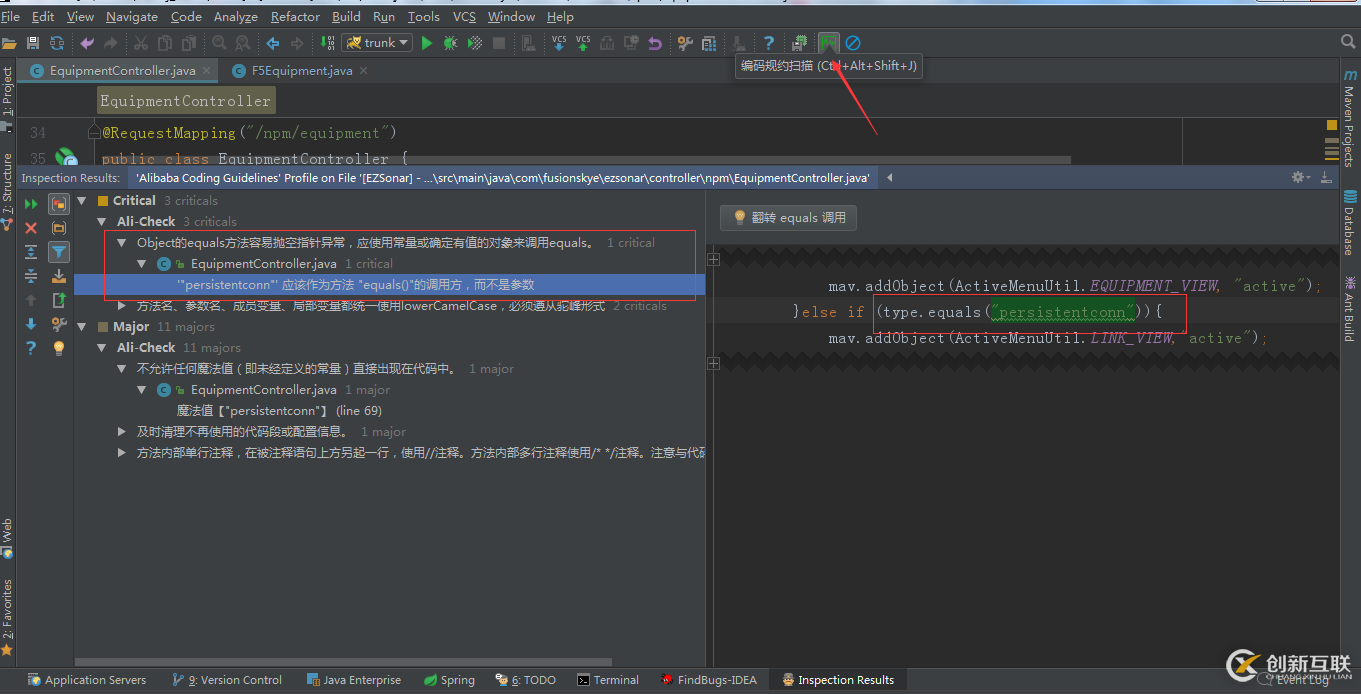Viewport: 1361px width, 694px height.
Task: Click the EquipmentController breadcrumb label
Action: coord(185,101)
